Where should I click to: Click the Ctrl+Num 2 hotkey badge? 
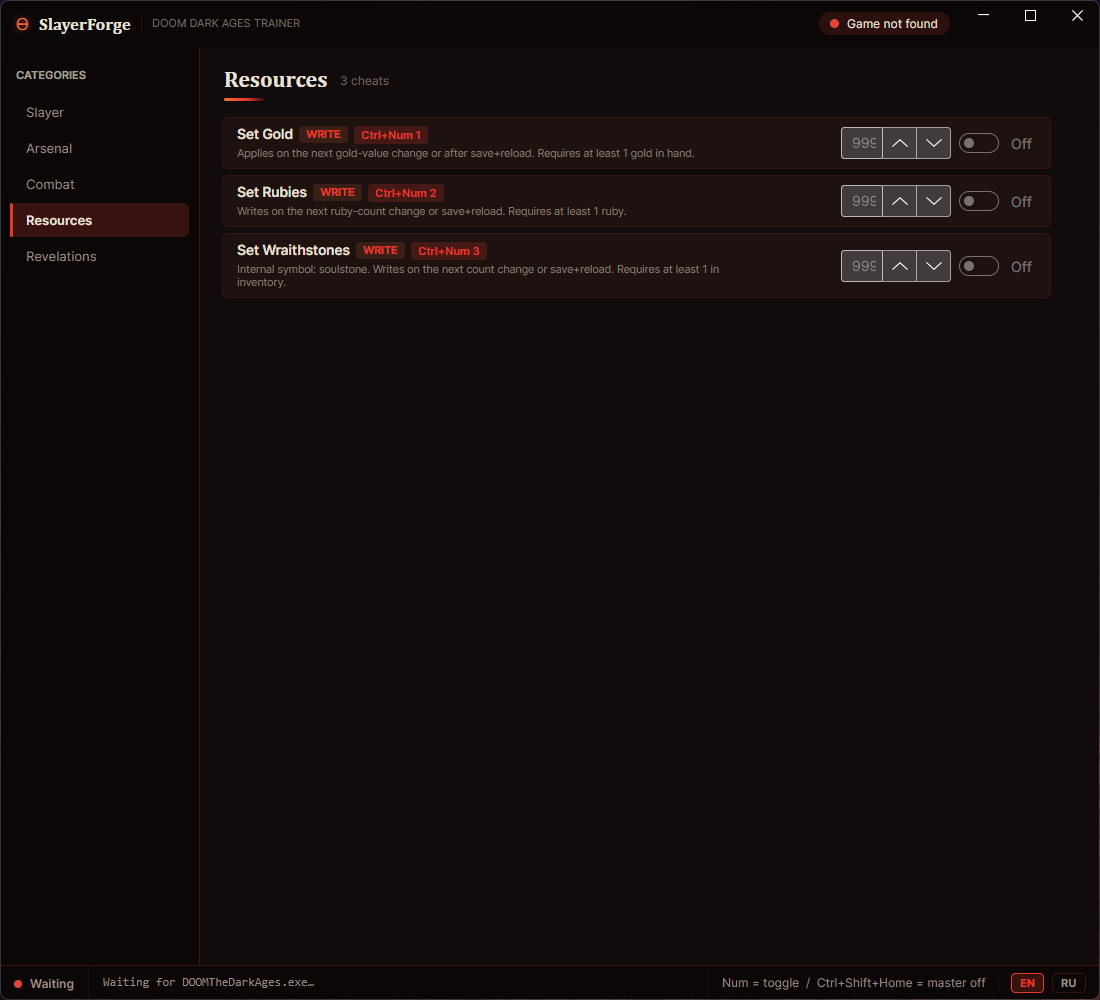(x=405, y=193)
